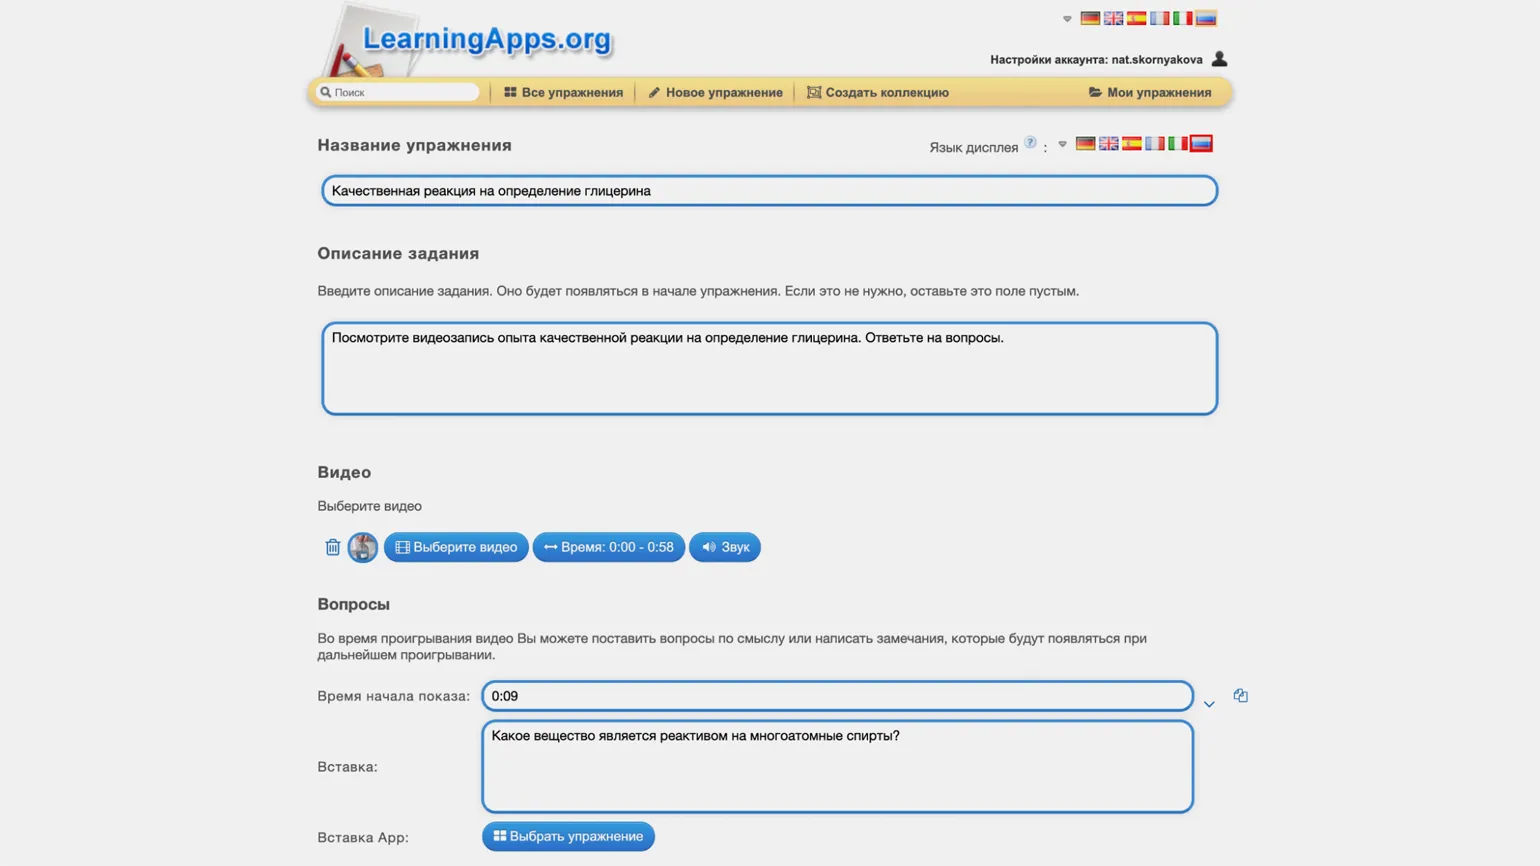This screenshot has height=866, width=1540.
Task: Open the account settings user icon
Action: point(1219,59)
